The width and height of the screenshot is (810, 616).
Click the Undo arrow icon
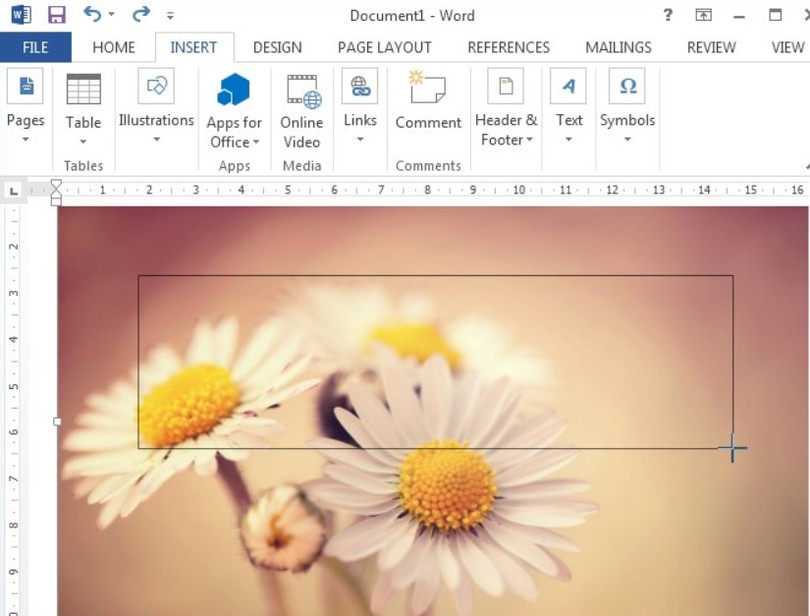pos(92,14)
